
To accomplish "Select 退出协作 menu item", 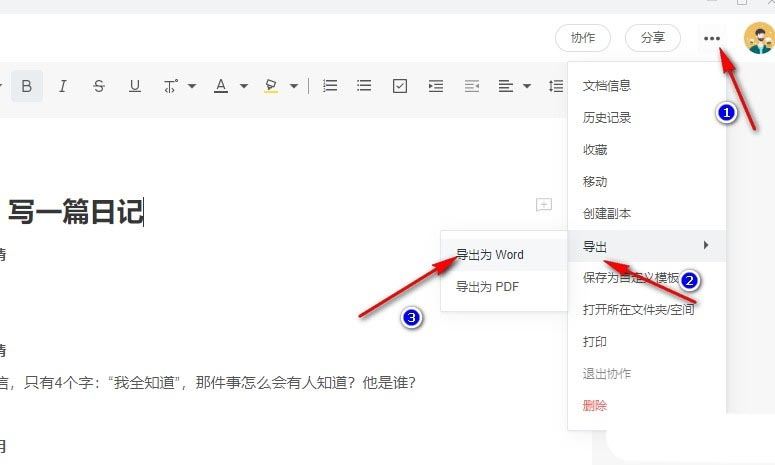I will (x=647, y=374).
